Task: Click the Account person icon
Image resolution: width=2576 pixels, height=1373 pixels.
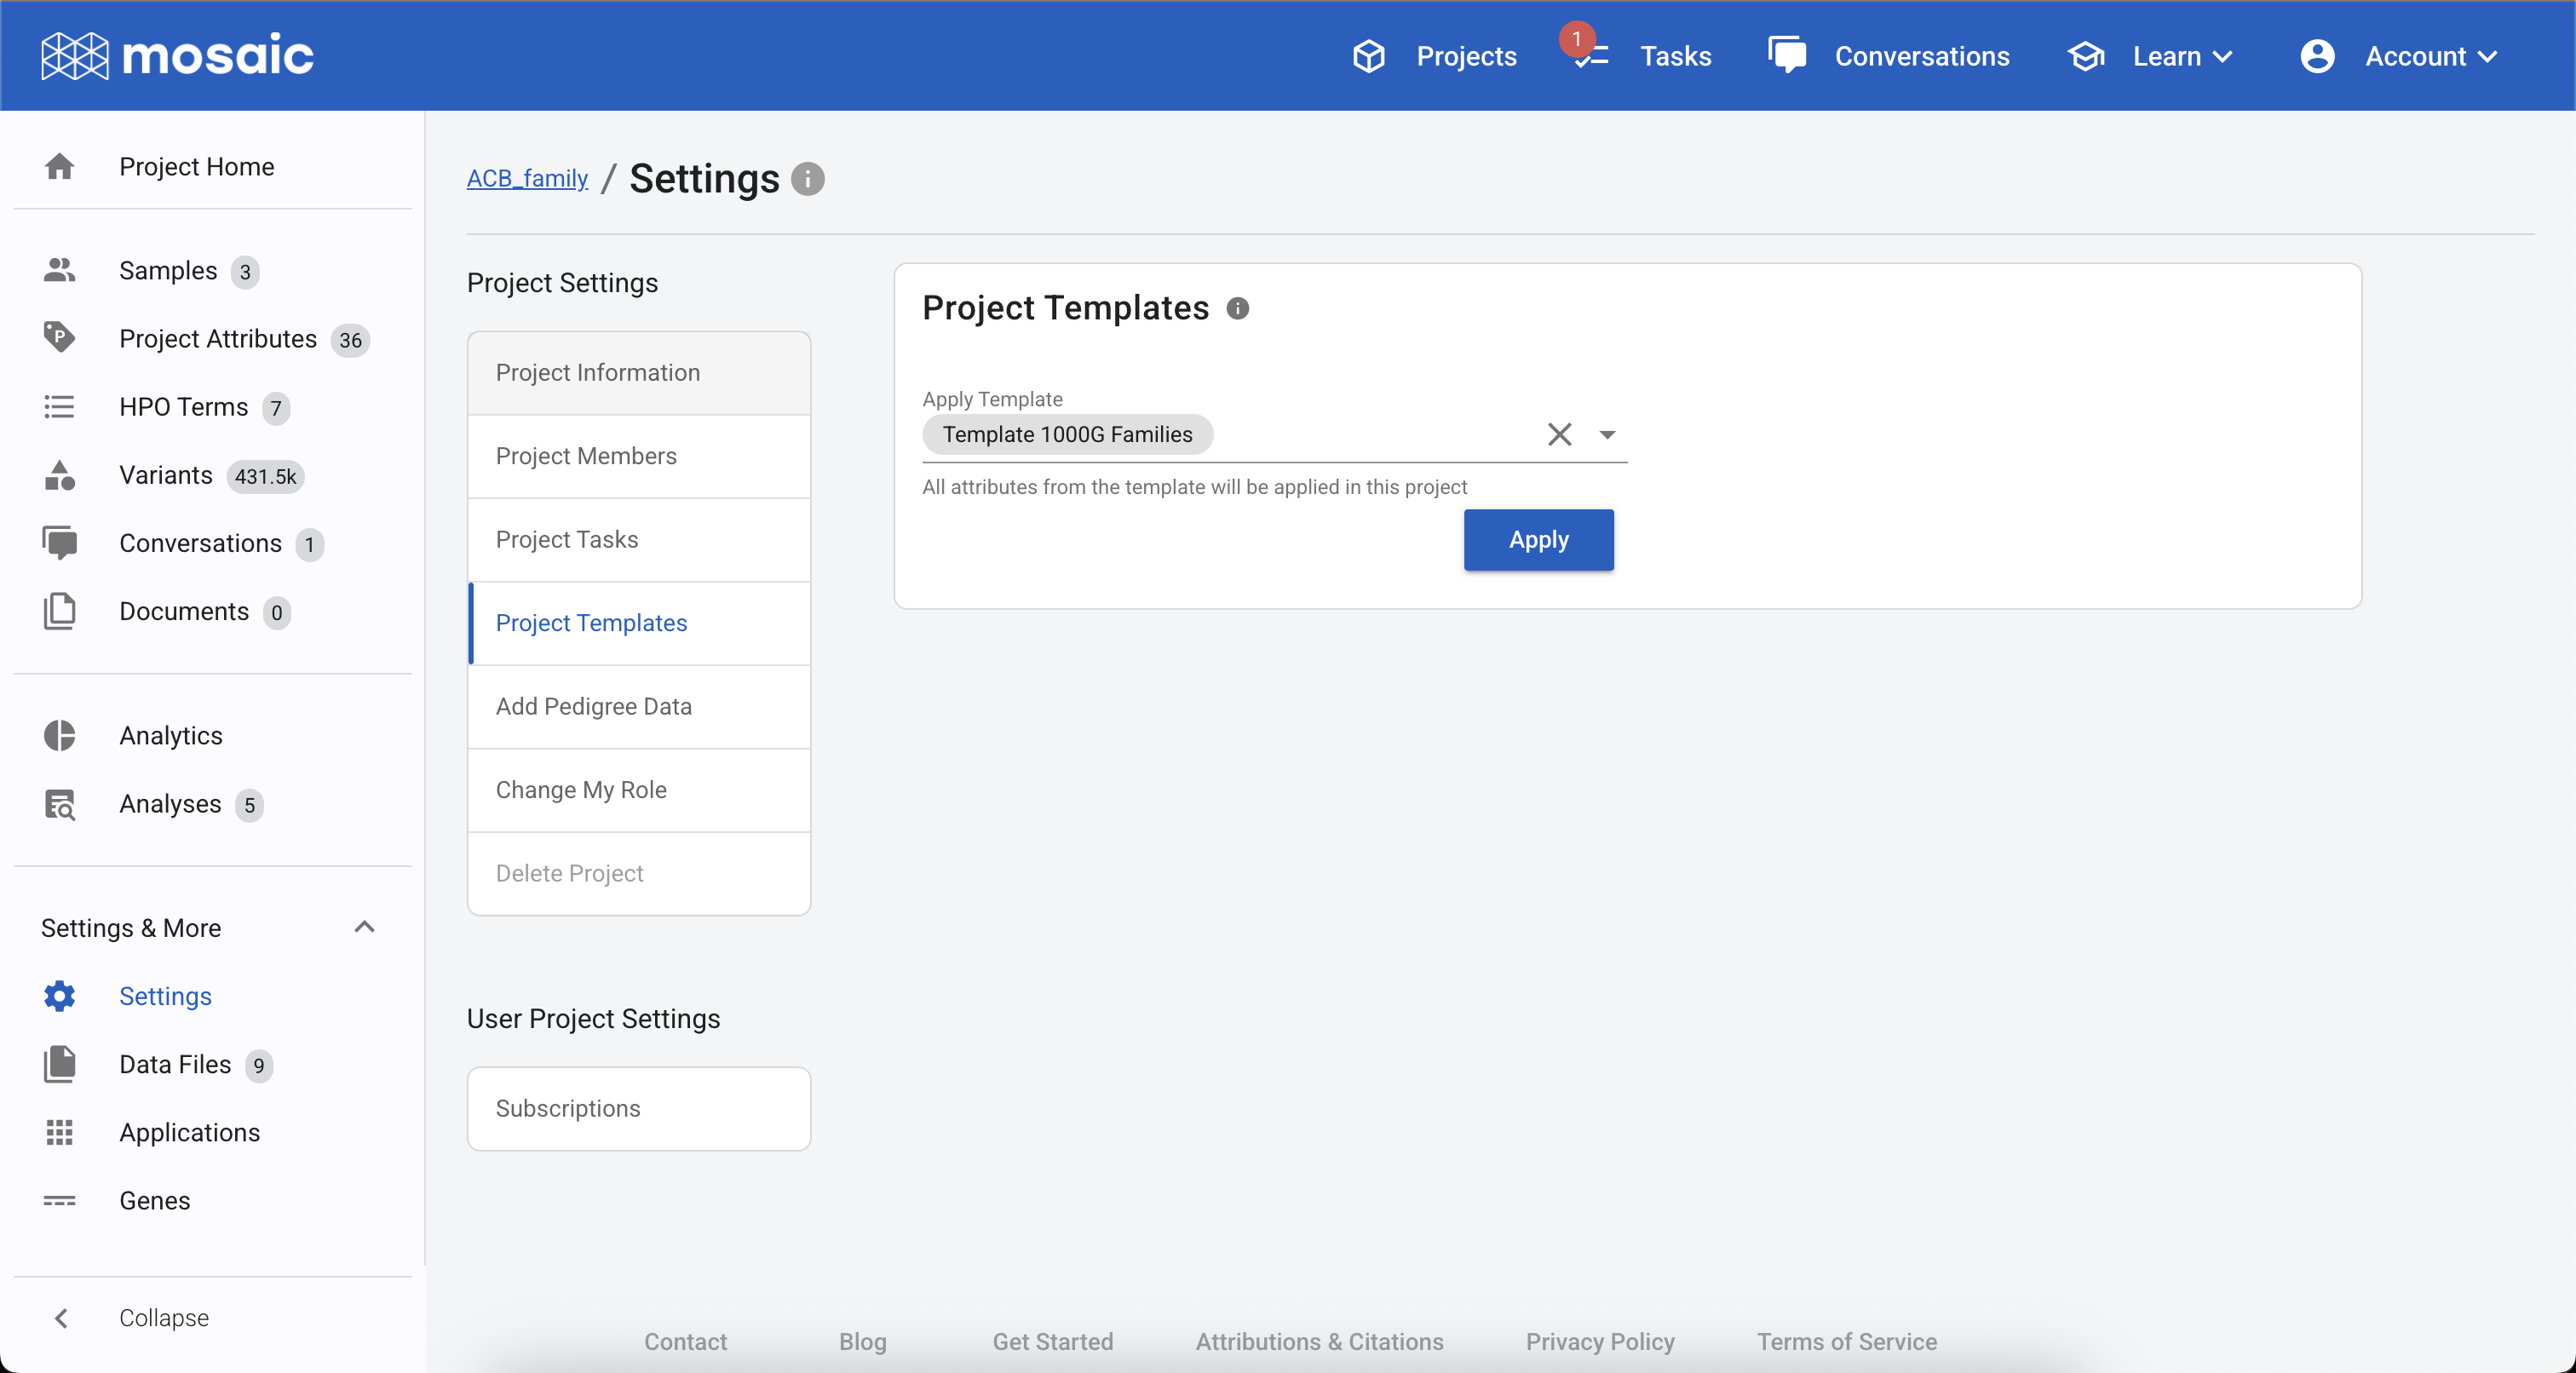Action: pyautogui.click(x=2317, y=56)
